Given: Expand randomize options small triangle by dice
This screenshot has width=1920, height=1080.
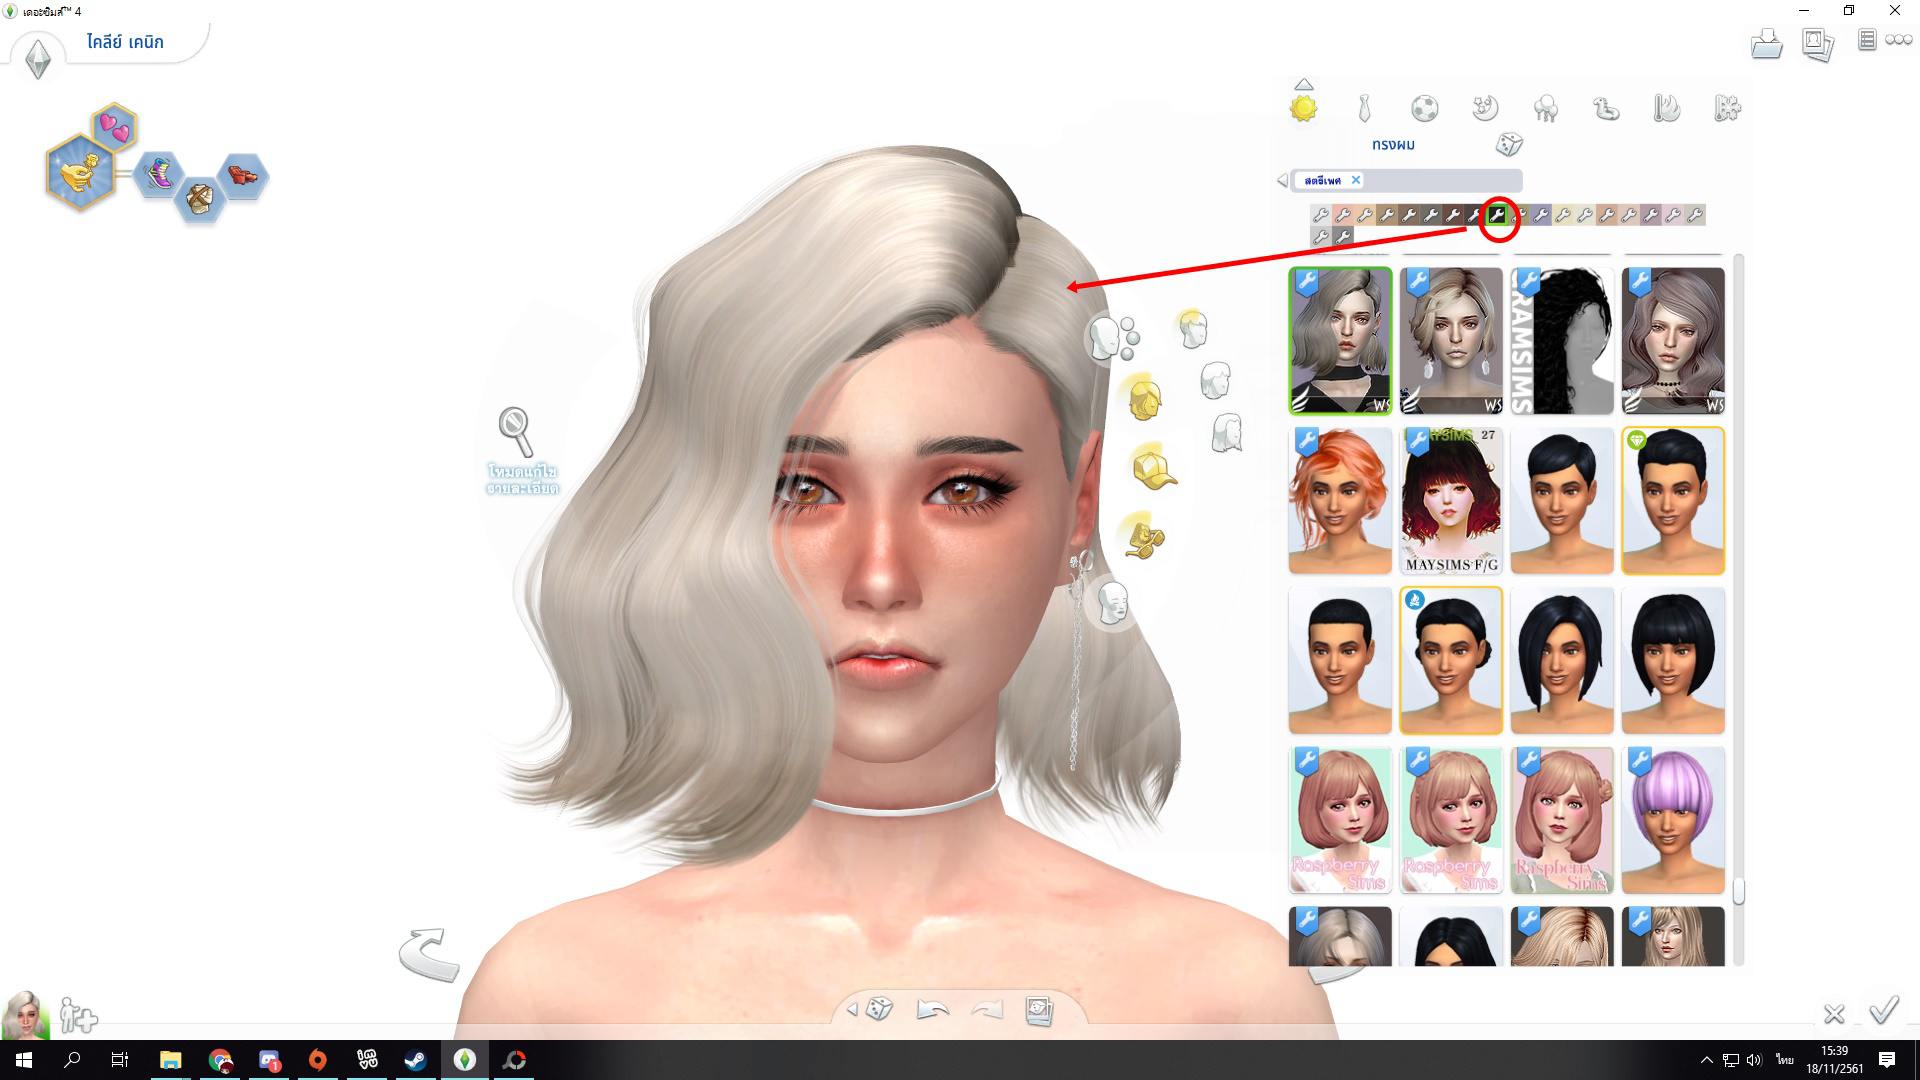Looking at the screenshot, I should tap(852, 1010).
